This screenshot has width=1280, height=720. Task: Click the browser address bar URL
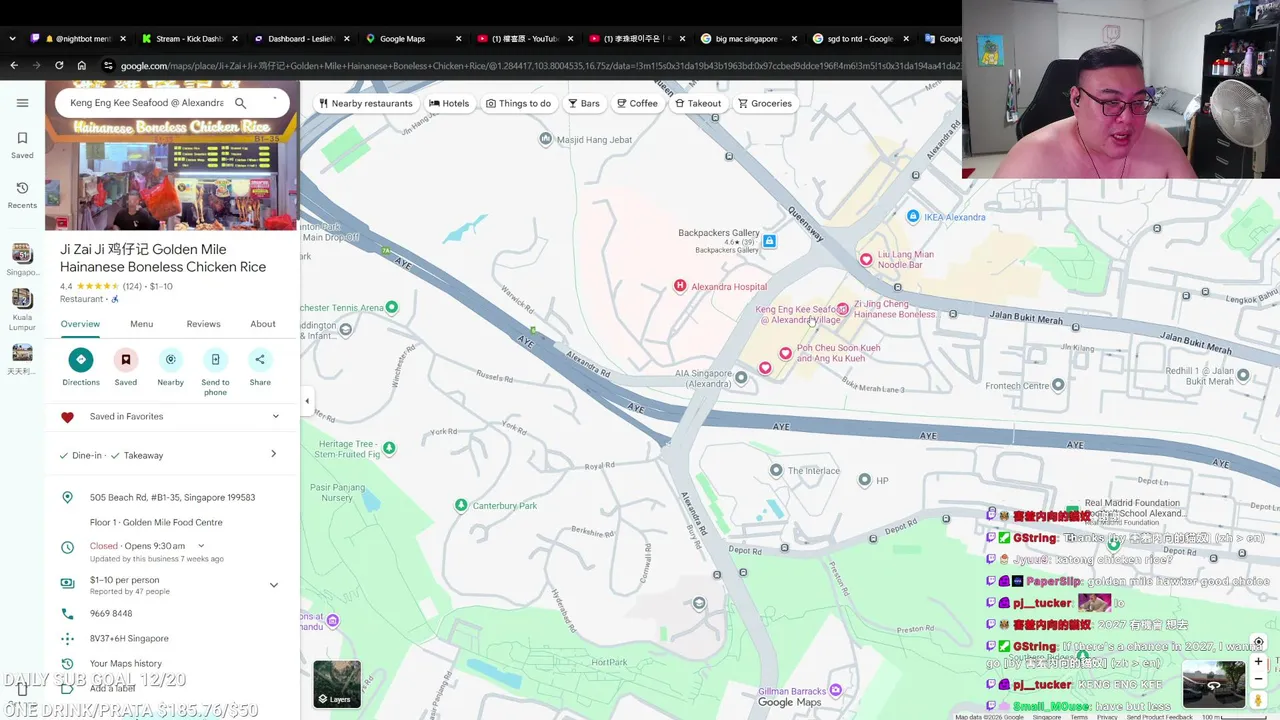pos(540,66)
